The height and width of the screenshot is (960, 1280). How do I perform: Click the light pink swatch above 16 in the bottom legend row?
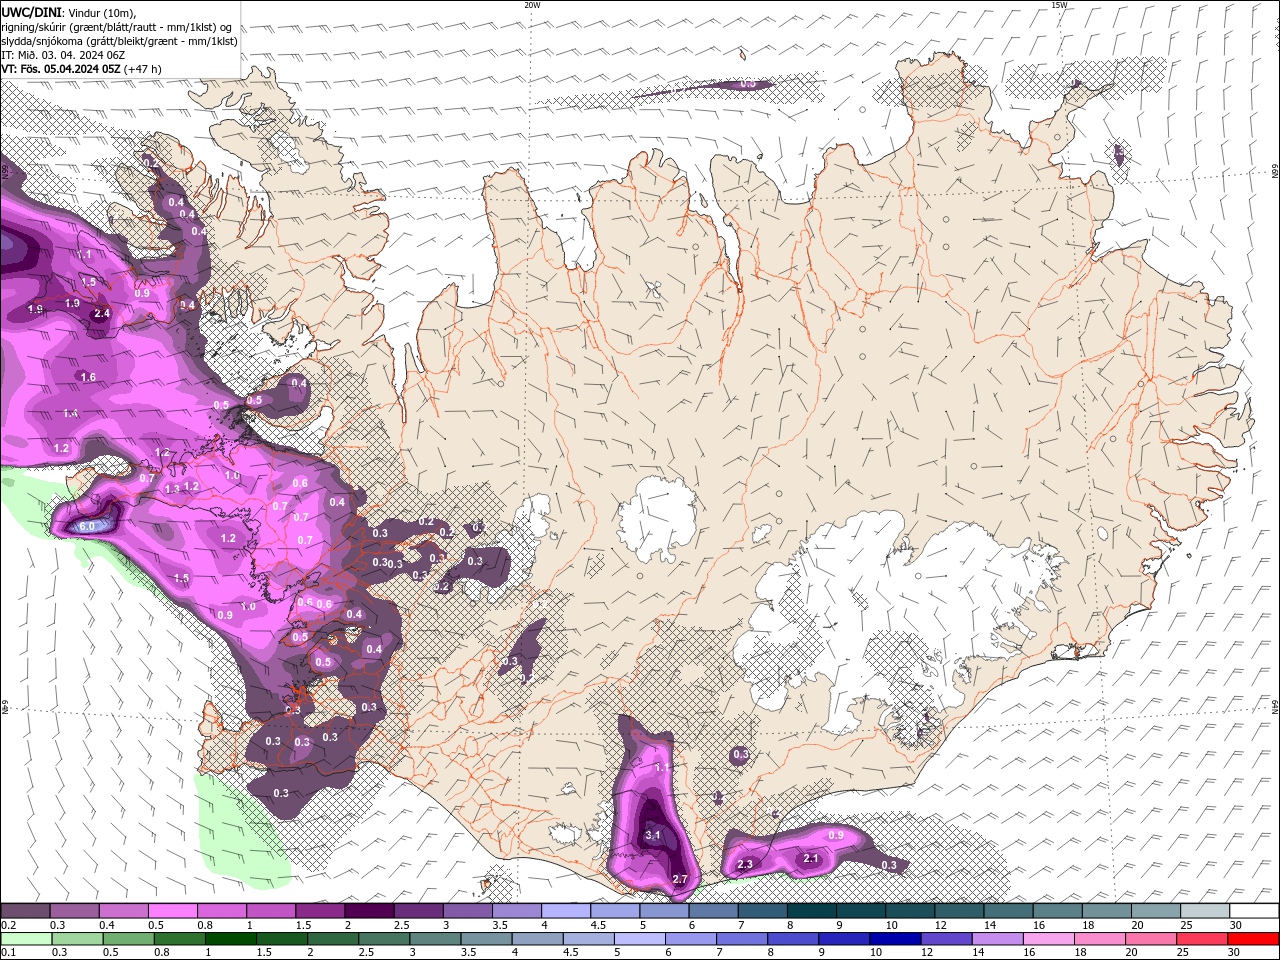[x=1047, y=939]
